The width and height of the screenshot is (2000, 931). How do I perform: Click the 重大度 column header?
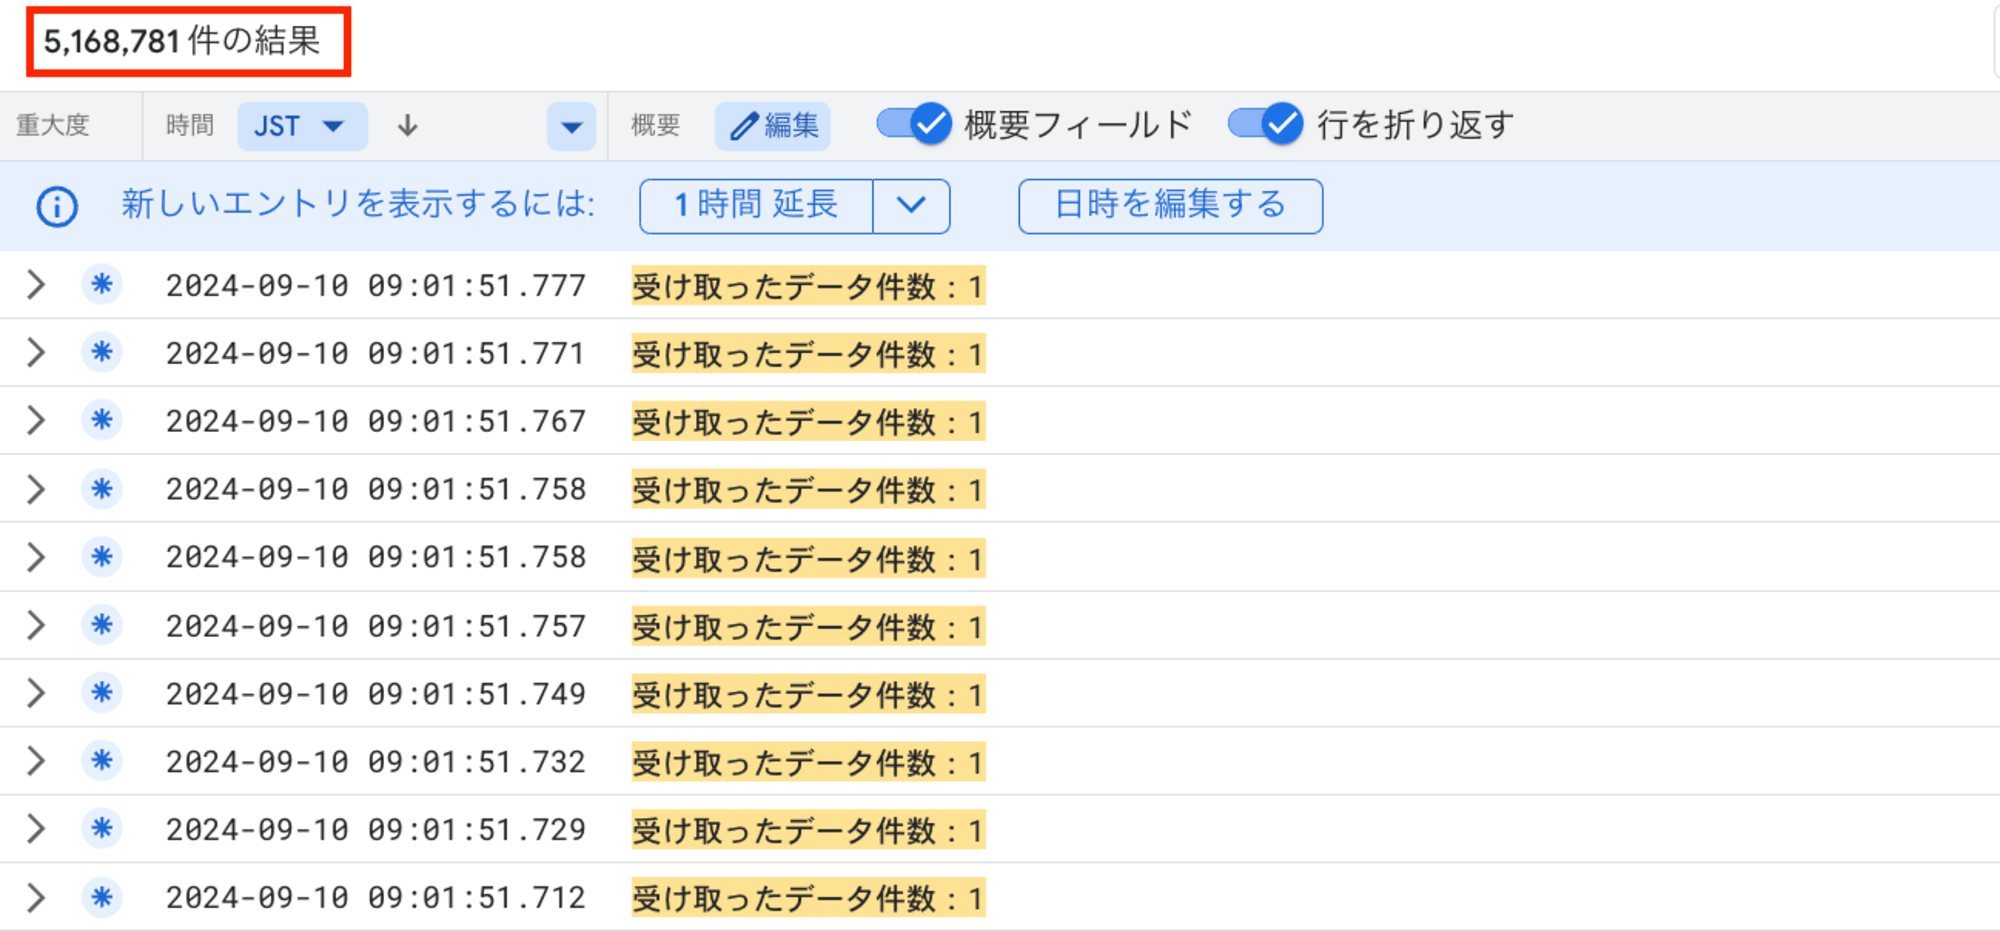tap(54, 126)
